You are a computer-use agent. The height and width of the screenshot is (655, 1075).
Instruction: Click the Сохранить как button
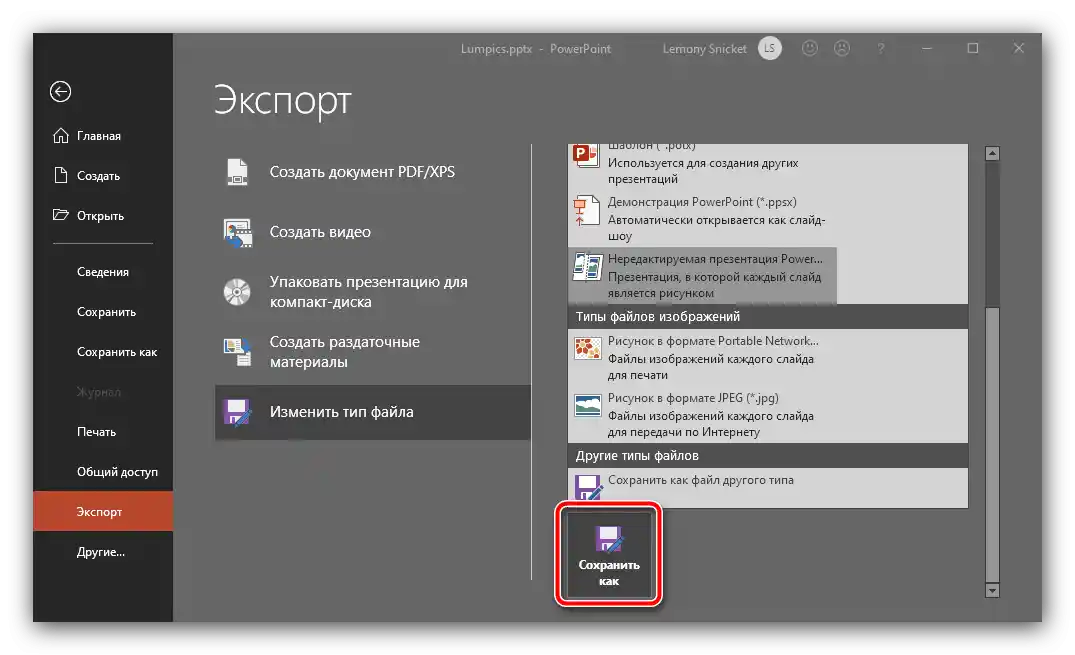coord(609,554)
